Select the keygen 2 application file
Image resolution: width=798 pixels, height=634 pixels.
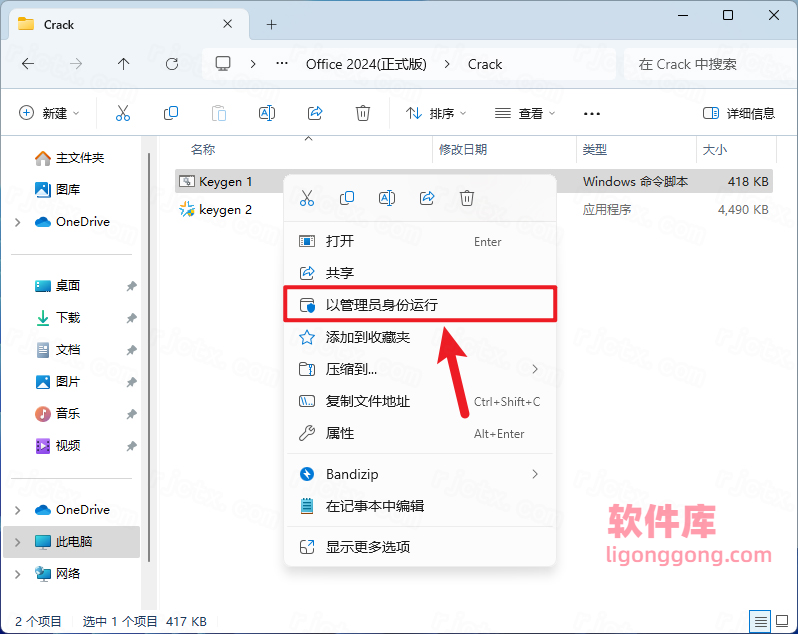point(225,210)
